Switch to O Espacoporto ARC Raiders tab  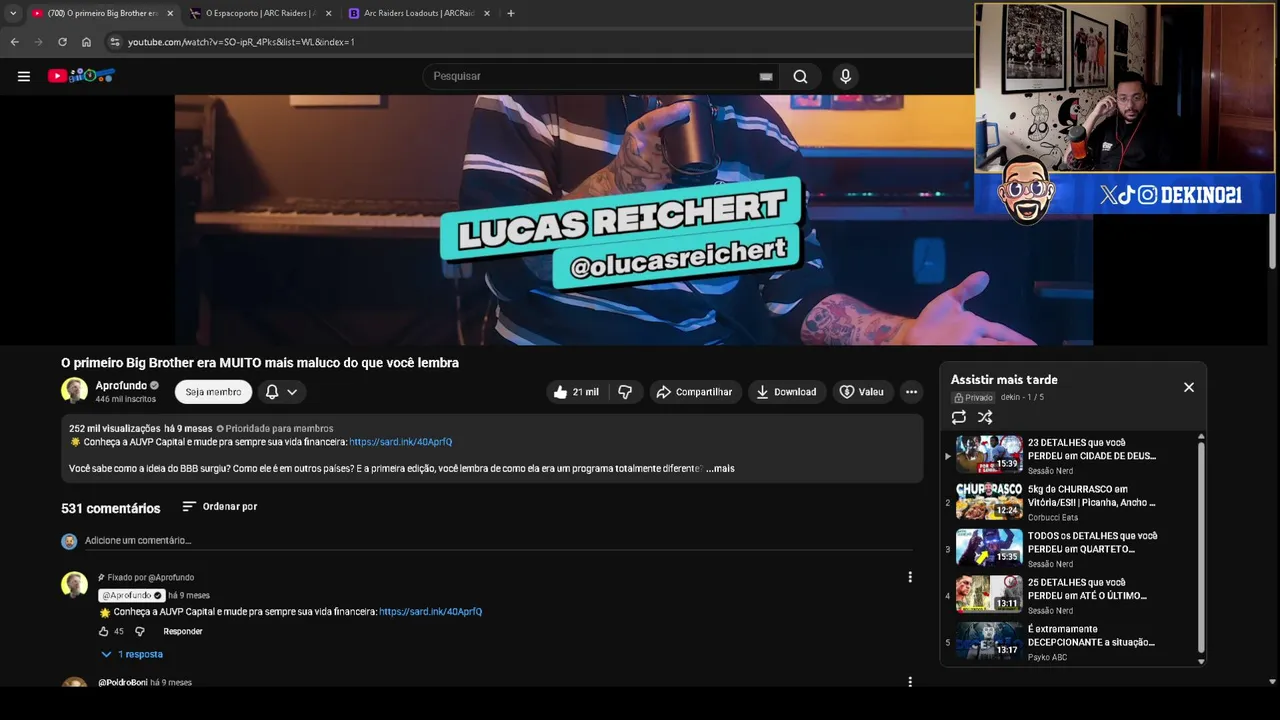pos(261,13)
